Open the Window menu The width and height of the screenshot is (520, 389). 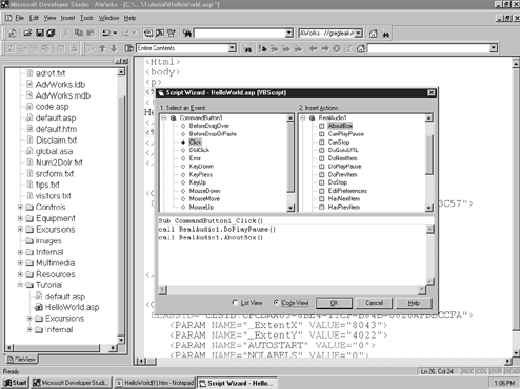click(109, 18)
